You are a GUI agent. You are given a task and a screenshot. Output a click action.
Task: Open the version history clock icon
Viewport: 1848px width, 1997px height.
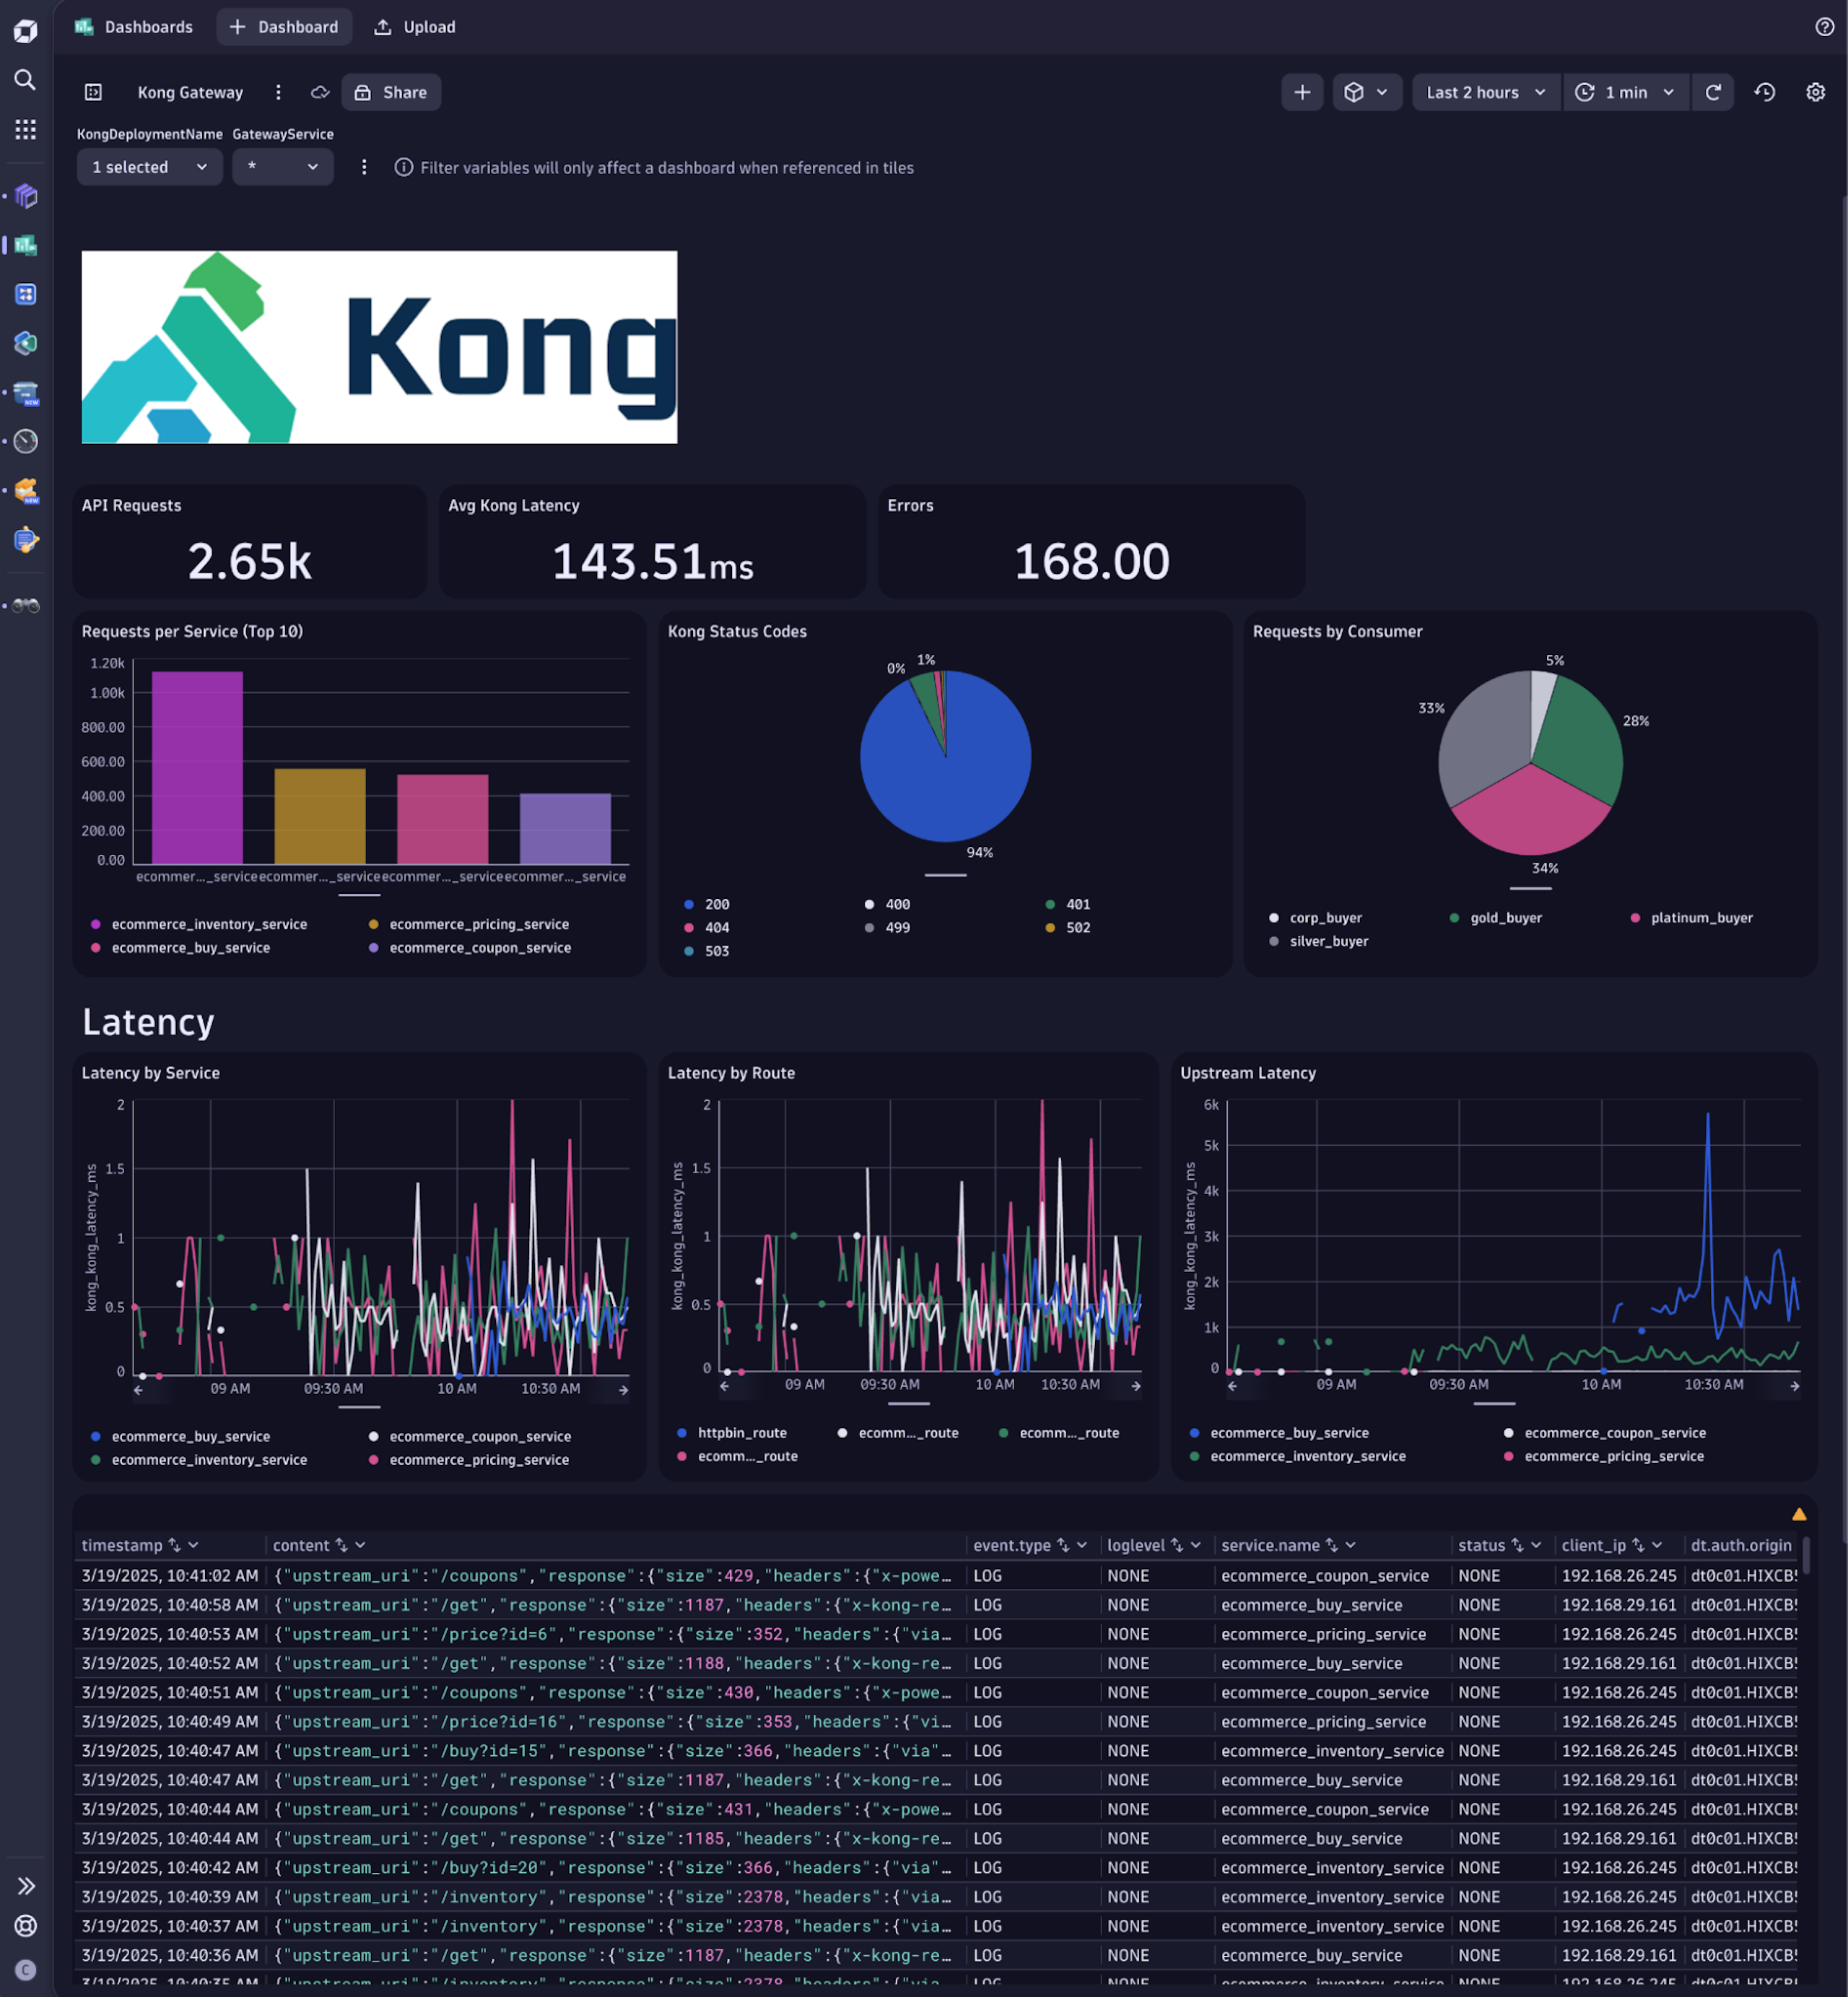tap(1764, 92)
